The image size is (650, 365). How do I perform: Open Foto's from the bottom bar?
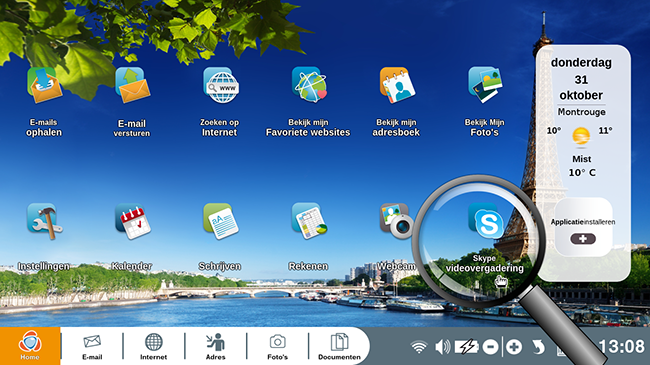[x=277, y=346]
